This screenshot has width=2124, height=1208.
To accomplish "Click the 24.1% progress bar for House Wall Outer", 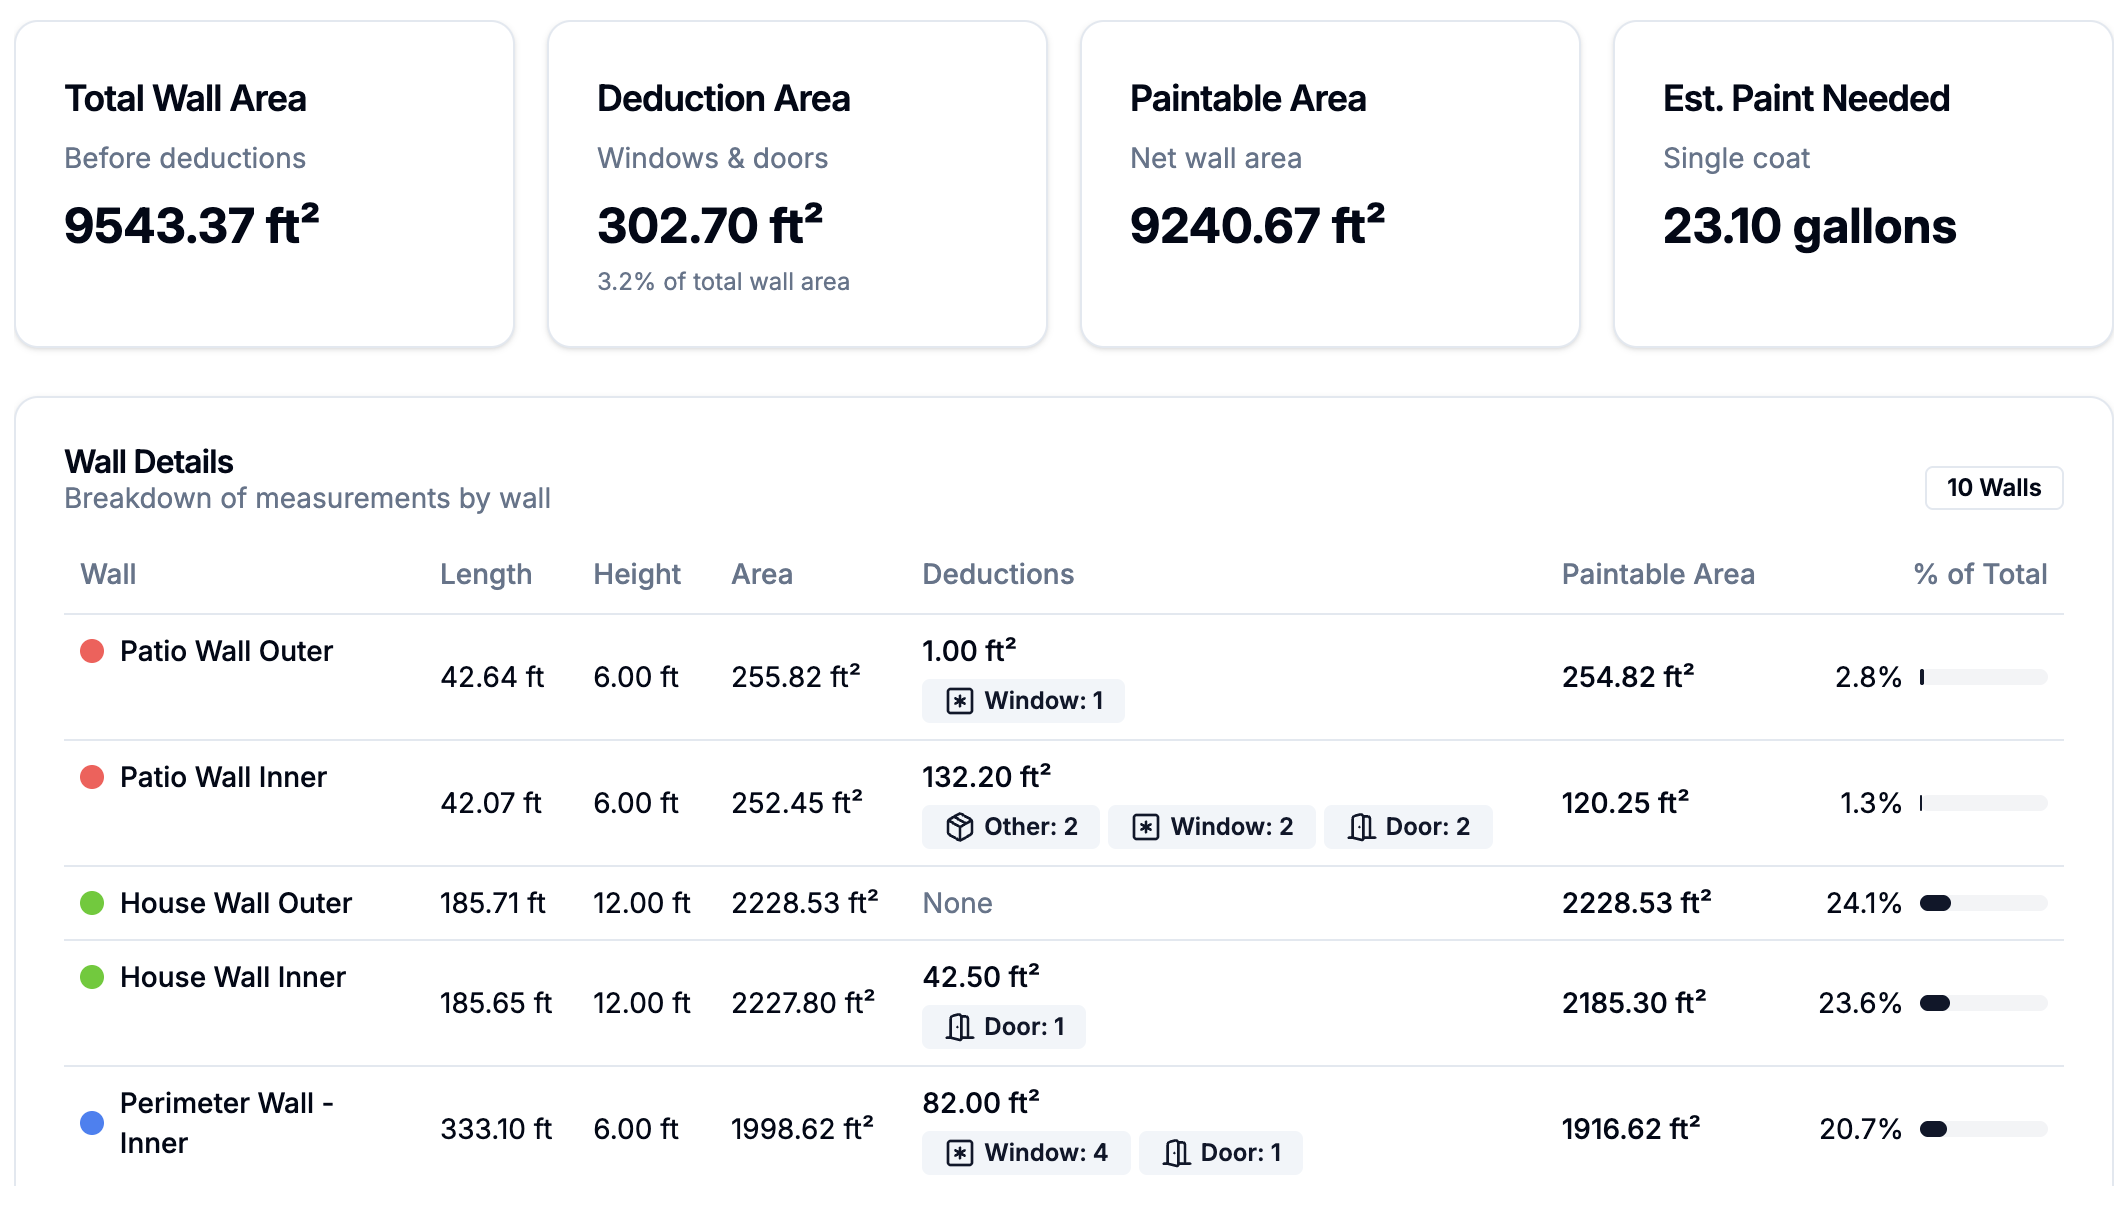I will click(1983, 903).
